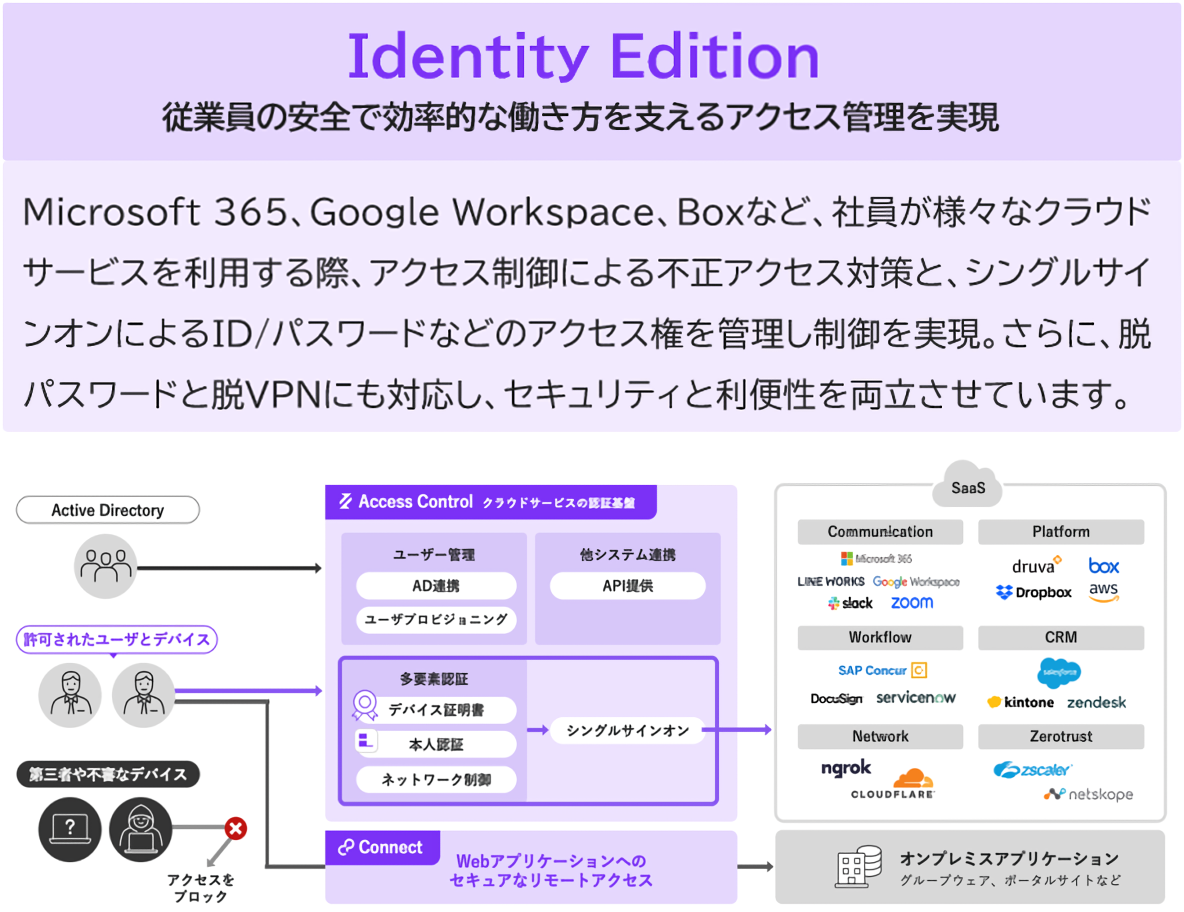
Task: Click the Active Directory users group icon
Action: click(106, 566)
